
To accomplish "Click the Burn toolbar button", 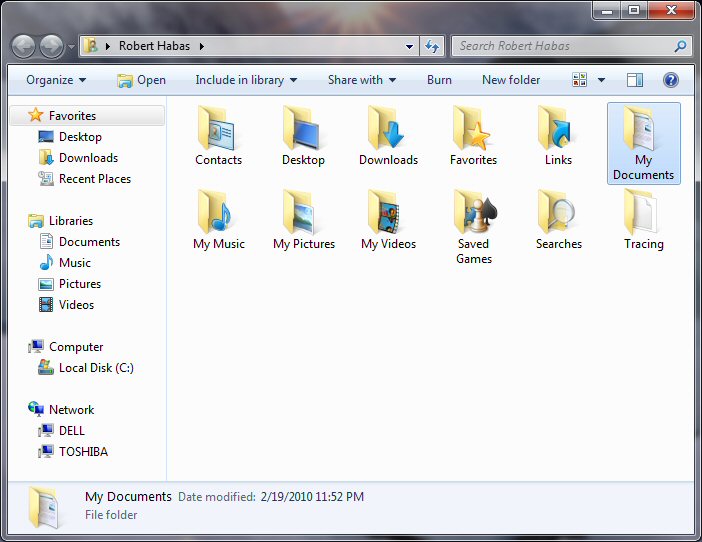I will pos(439,80).
